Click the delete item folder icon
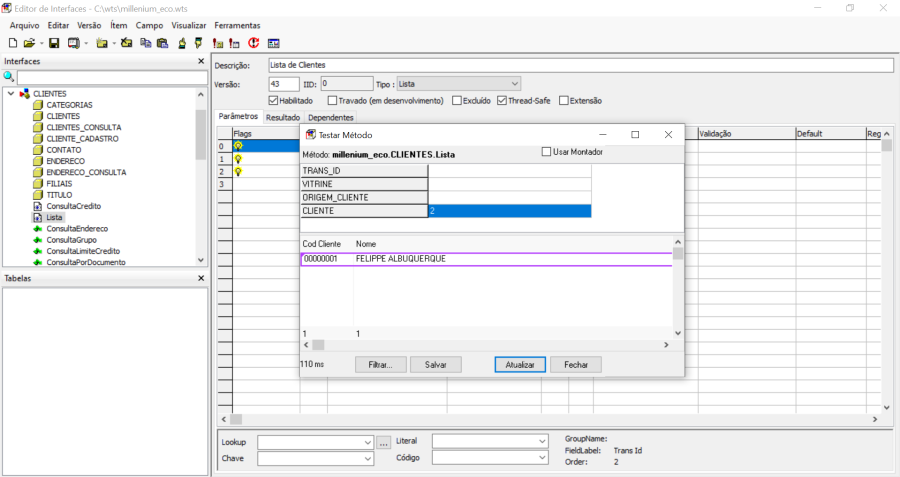 click(127, 43)
